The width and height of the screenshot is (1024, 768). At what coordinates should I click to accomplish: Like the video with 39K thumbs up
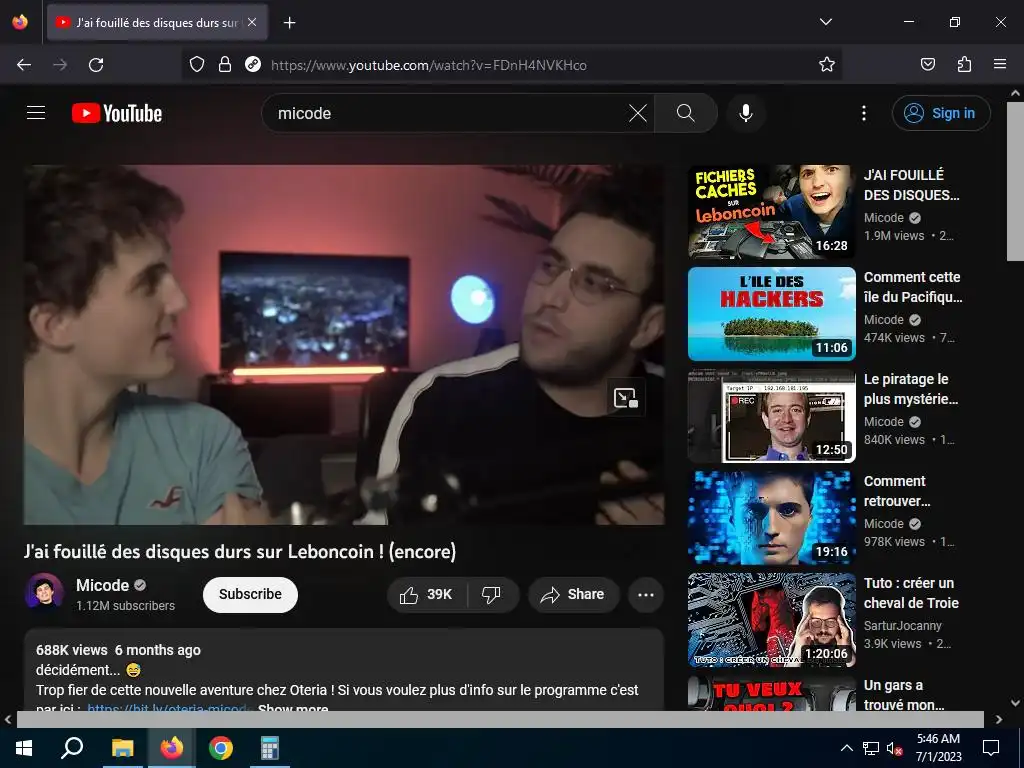click(426, 594)
